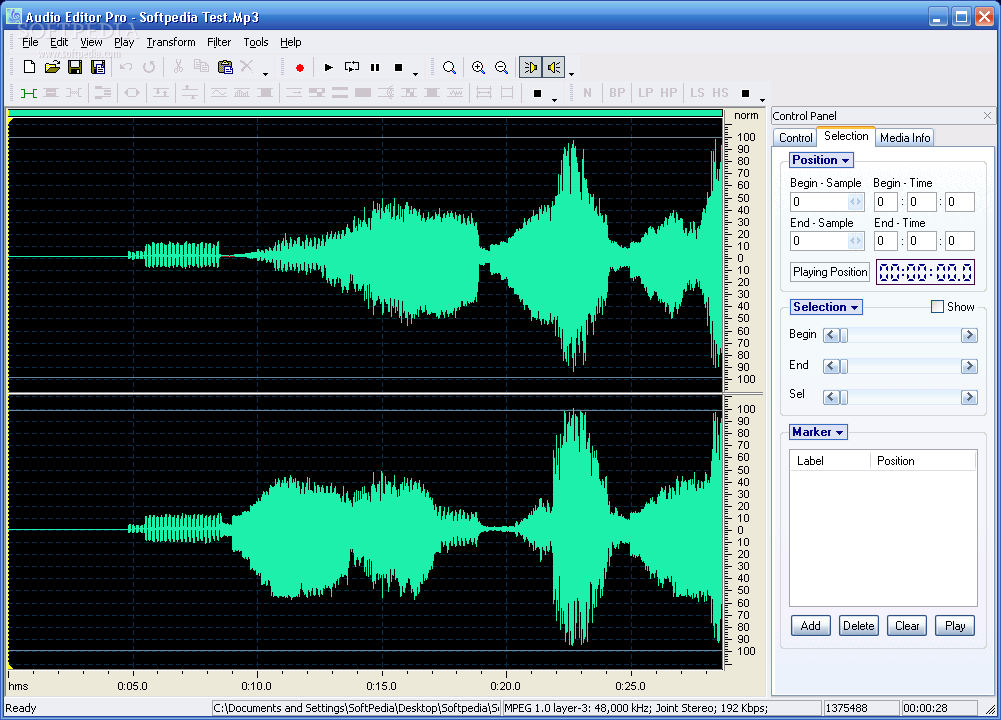Click the Play icon in the toolbar
The height and width of the screenshot is (720, 1001).
pyautogui.click(x=328, y=67)
